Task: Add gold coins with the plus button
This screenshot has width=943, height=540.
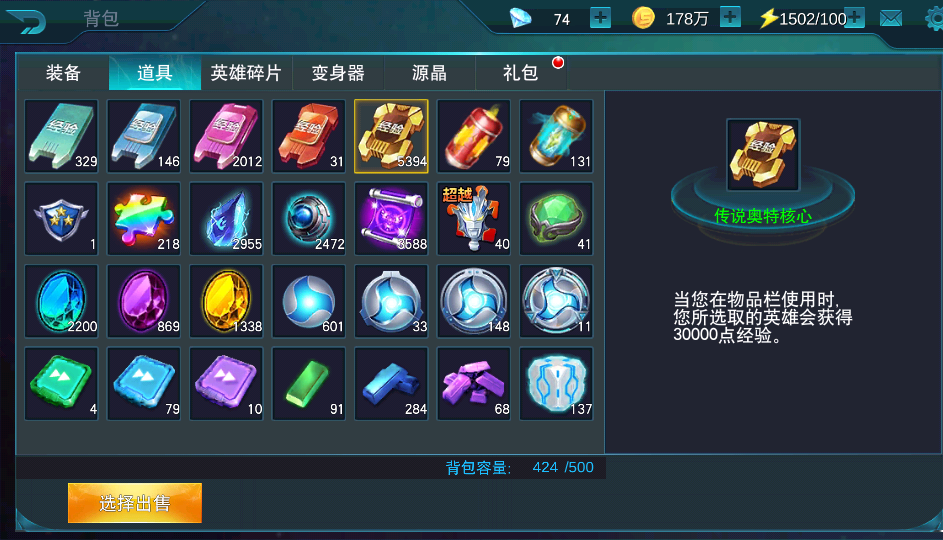Action: [730, 17]
